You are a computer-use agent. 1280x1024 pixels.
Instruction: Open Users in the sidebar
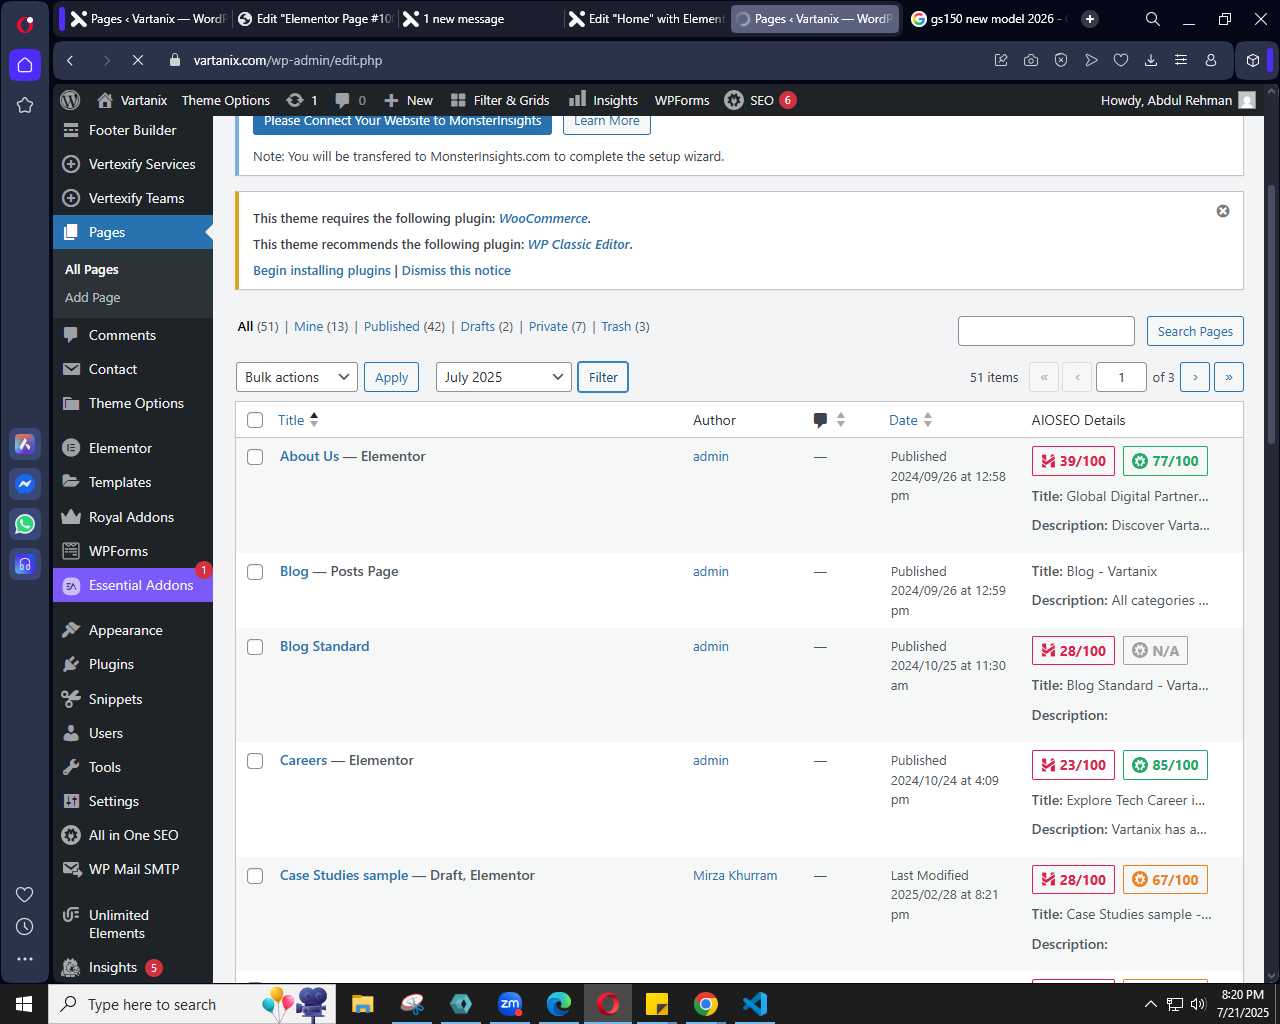(105, 733)
